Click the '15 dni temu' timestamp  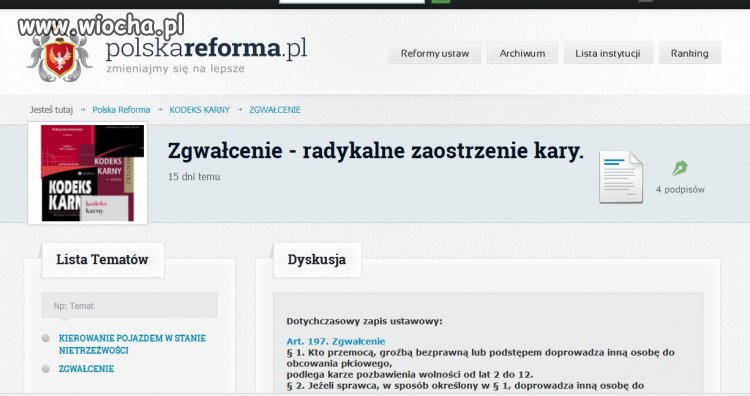(x=194, y=176)
